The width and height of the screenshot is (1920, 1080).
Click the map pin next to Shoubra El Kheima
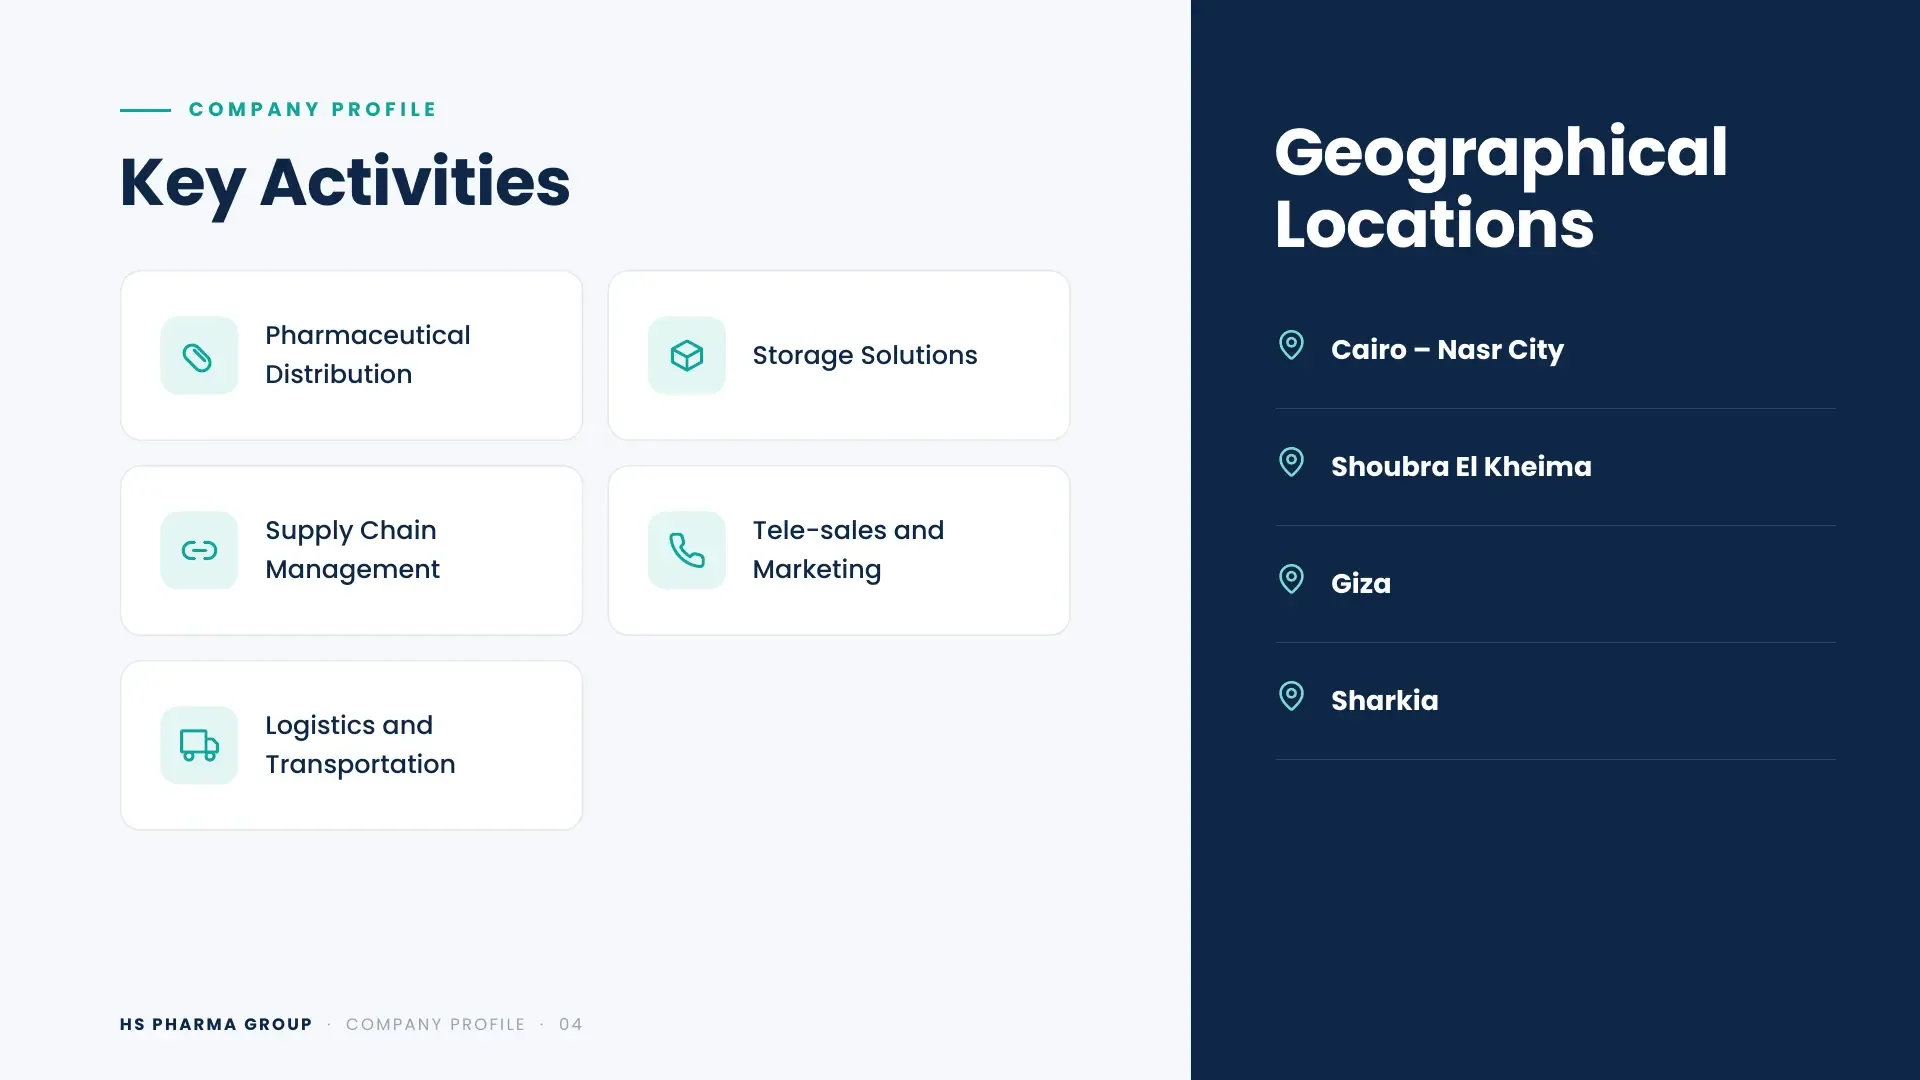coord(1291,463)
